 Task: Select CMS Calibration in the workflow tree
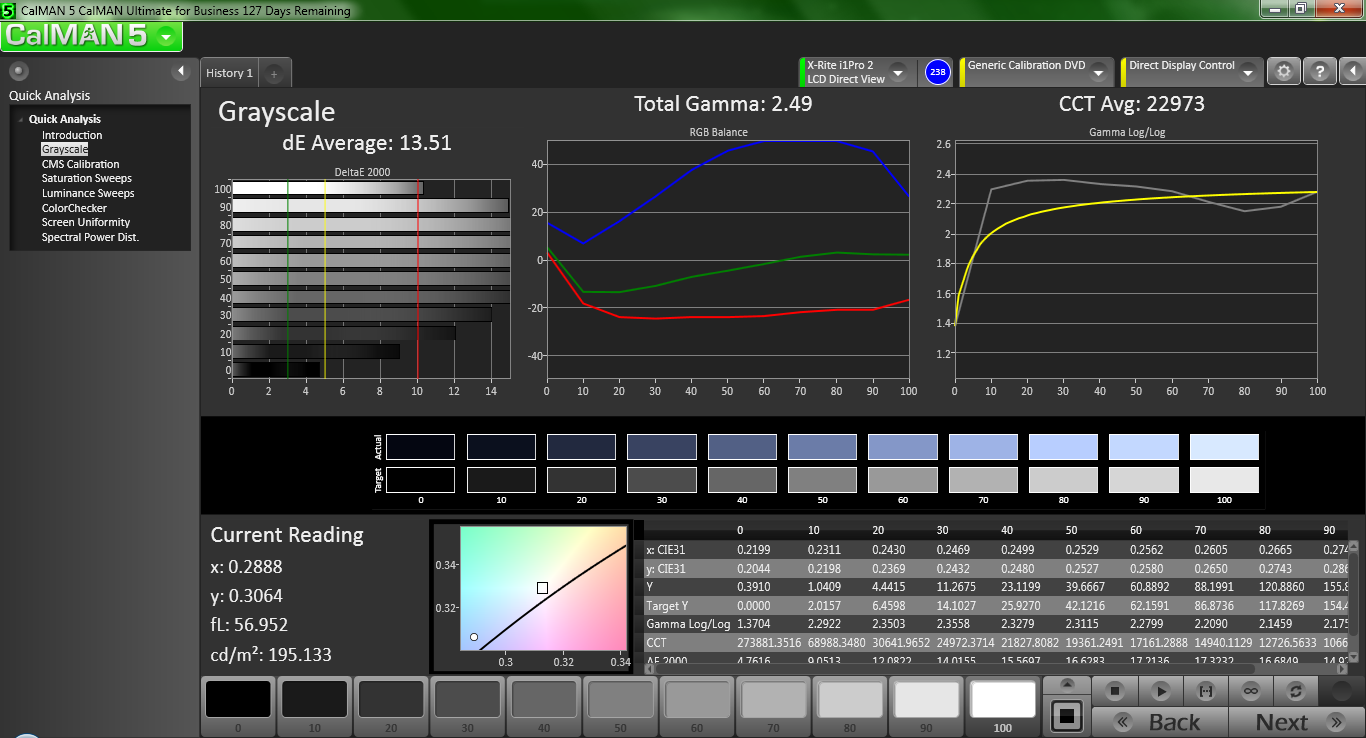point(80,164)
